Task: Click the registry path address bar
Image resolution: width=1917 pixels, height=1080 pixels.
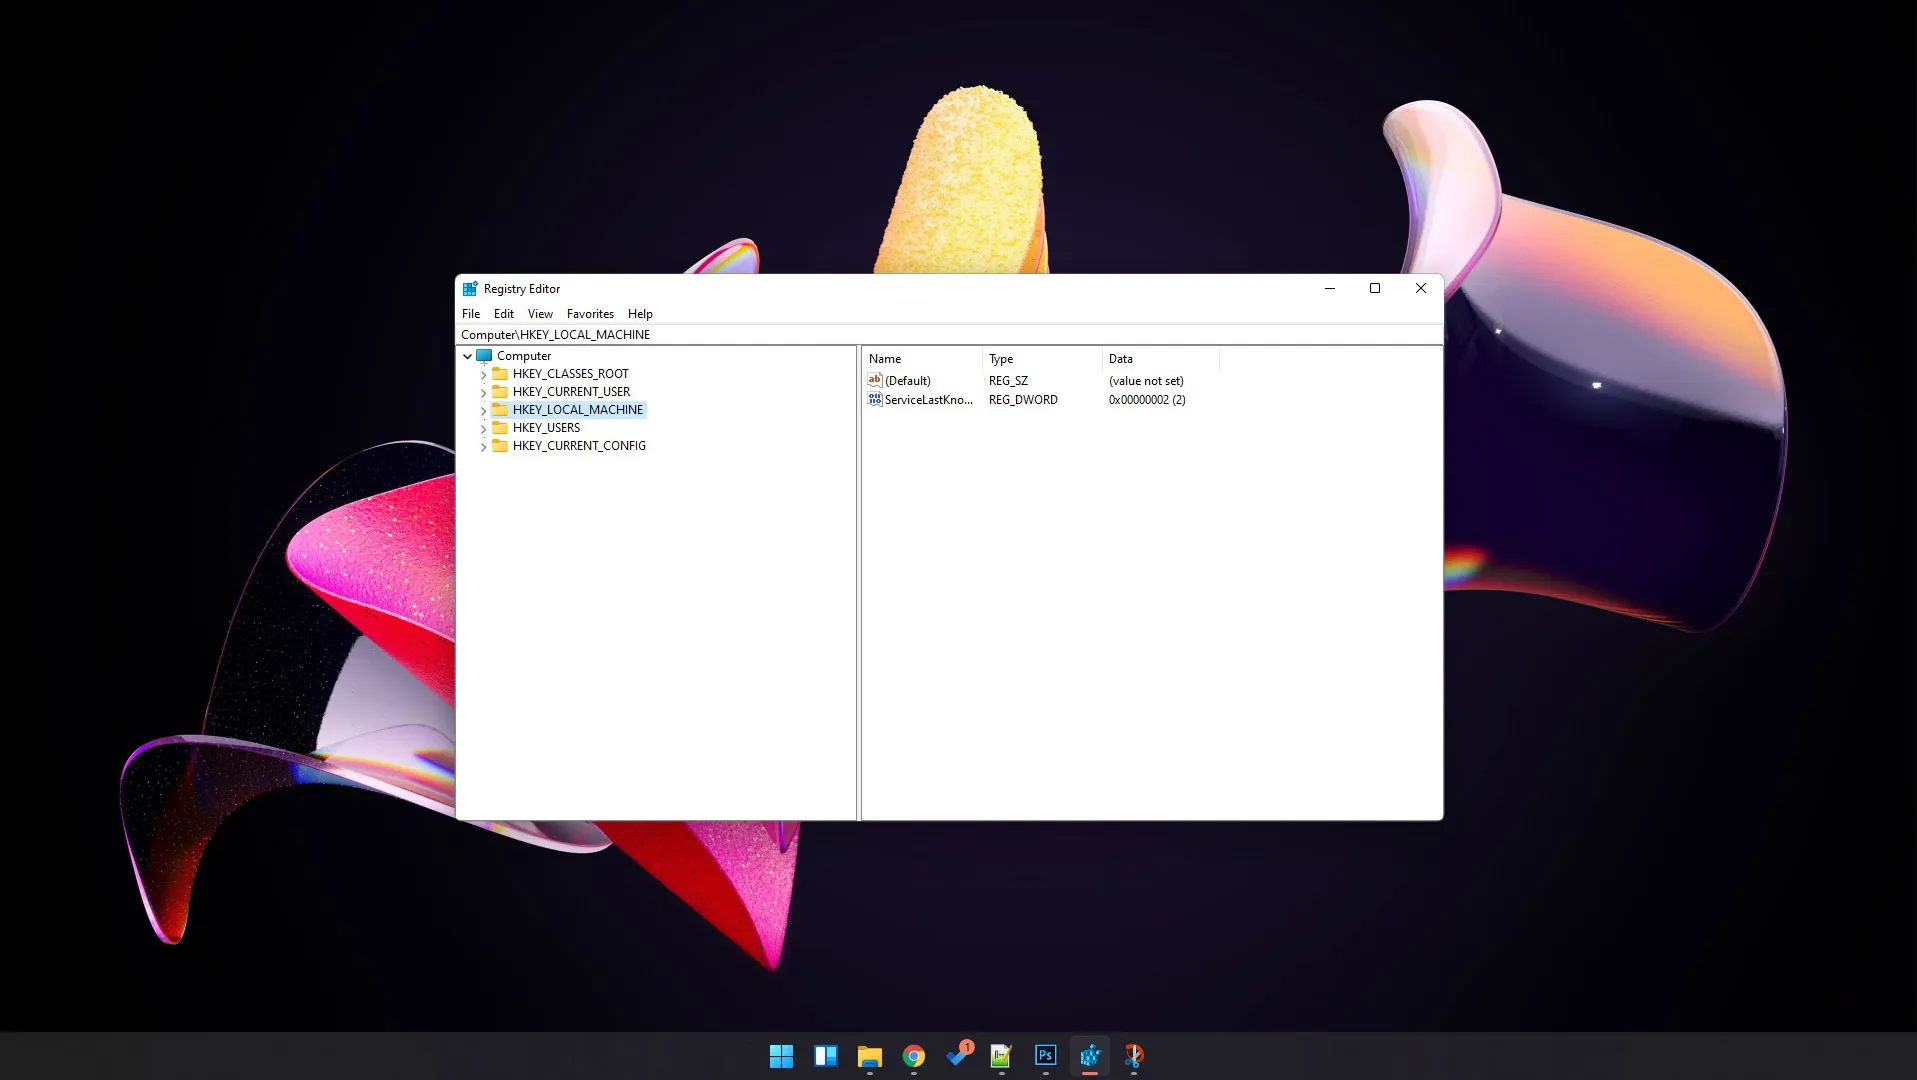Action: (x=900, y=335)
